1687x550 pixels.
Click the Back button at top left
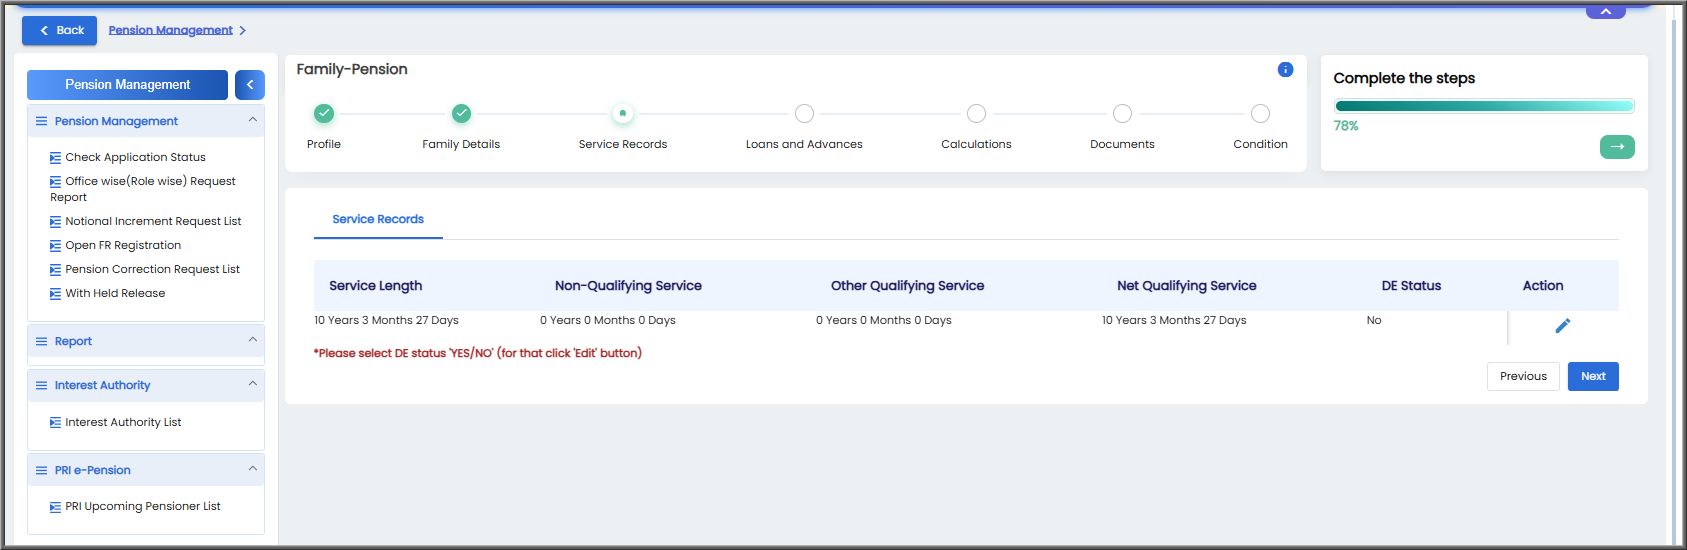click(60, 30)
